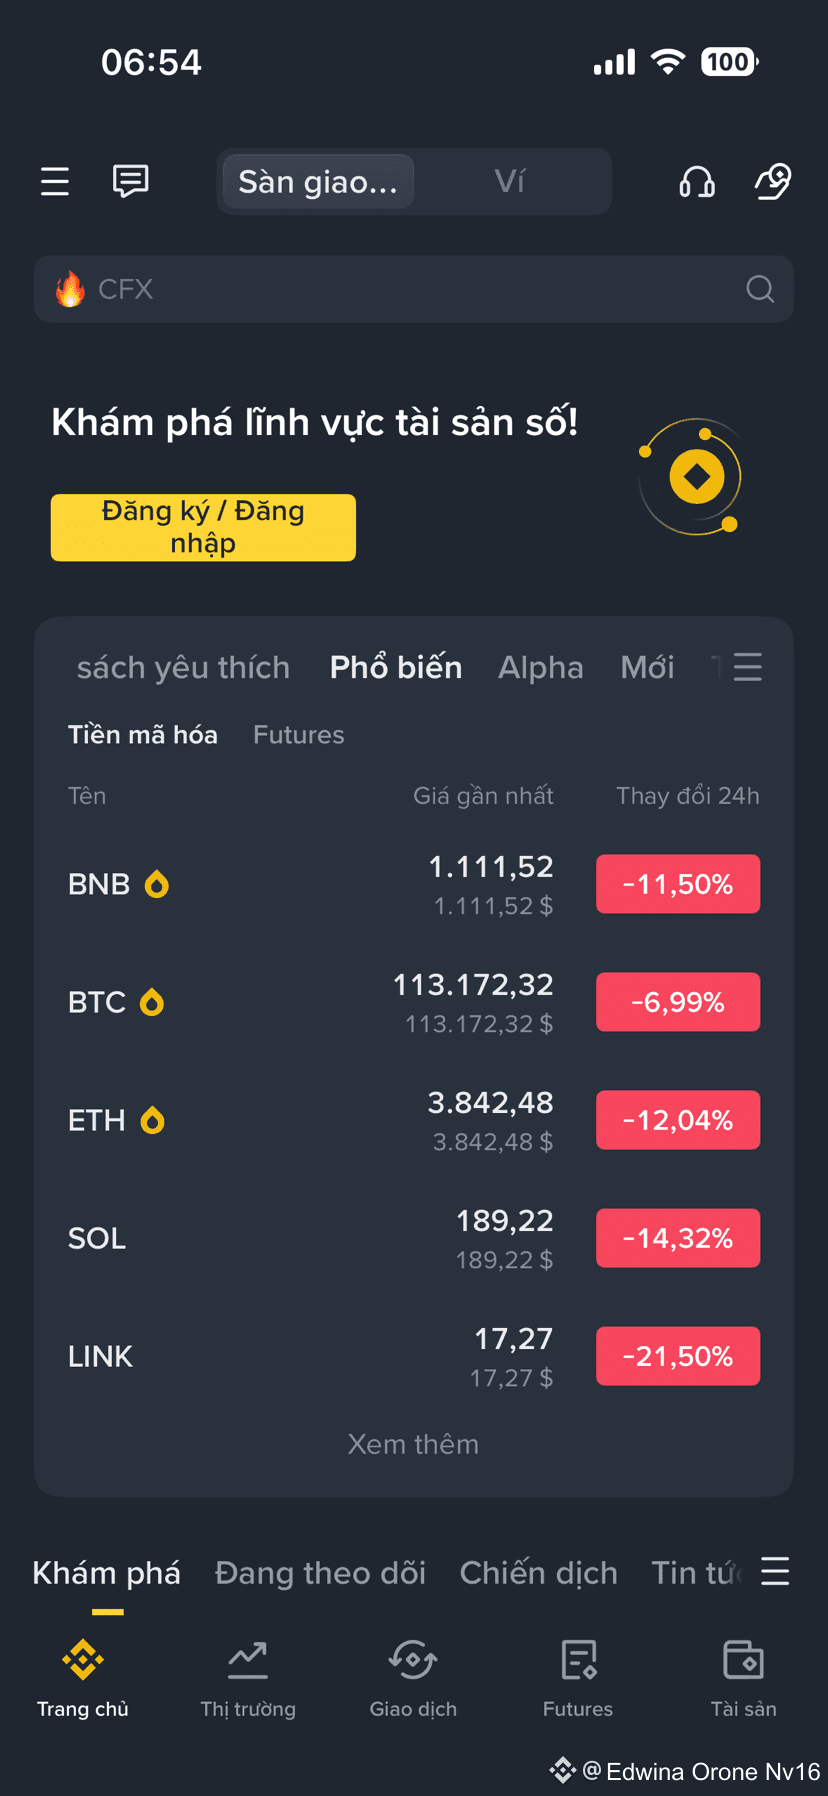Switch to the Alpha tab
Image resolution: width=828 pixels, height=1796 pixels.
541,667
